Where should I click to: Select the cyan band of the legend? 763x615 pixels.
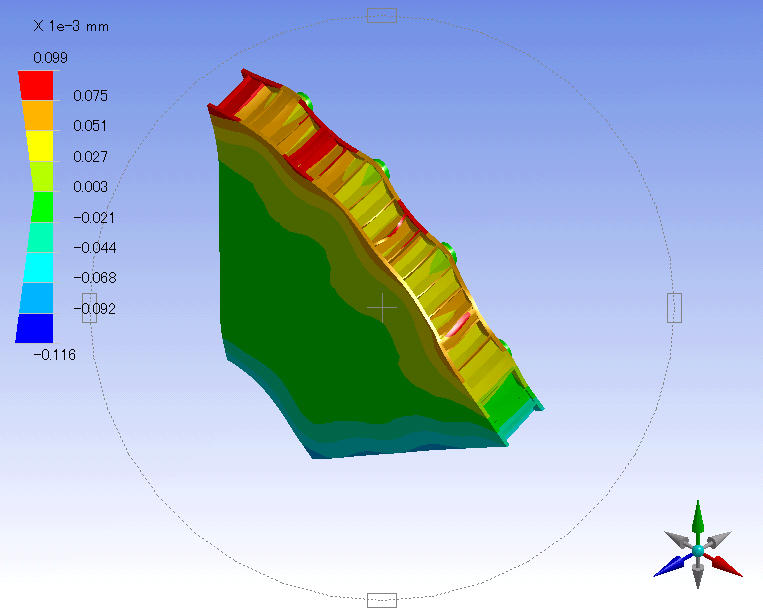[x=38, y=267]
